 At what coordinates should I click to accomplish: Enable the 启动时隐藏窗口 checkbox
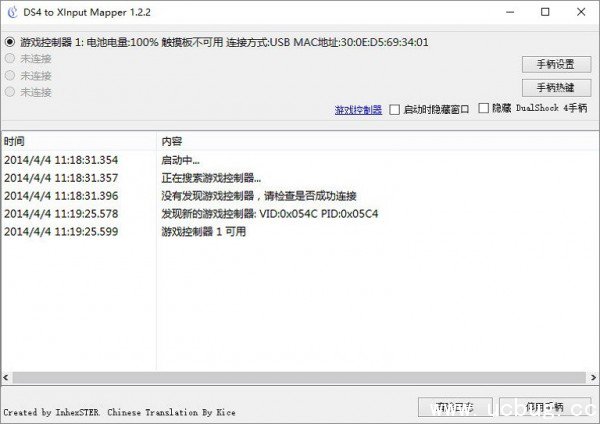pos(395,109)
